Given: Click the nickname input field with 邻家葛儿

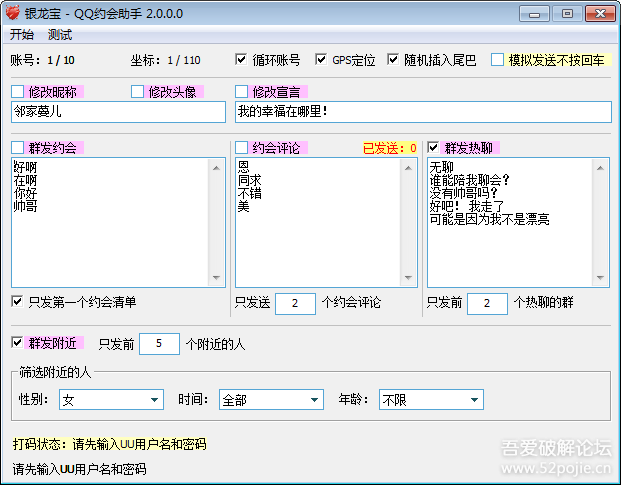Looking at the screenshot, I should (x=119, y=112).
